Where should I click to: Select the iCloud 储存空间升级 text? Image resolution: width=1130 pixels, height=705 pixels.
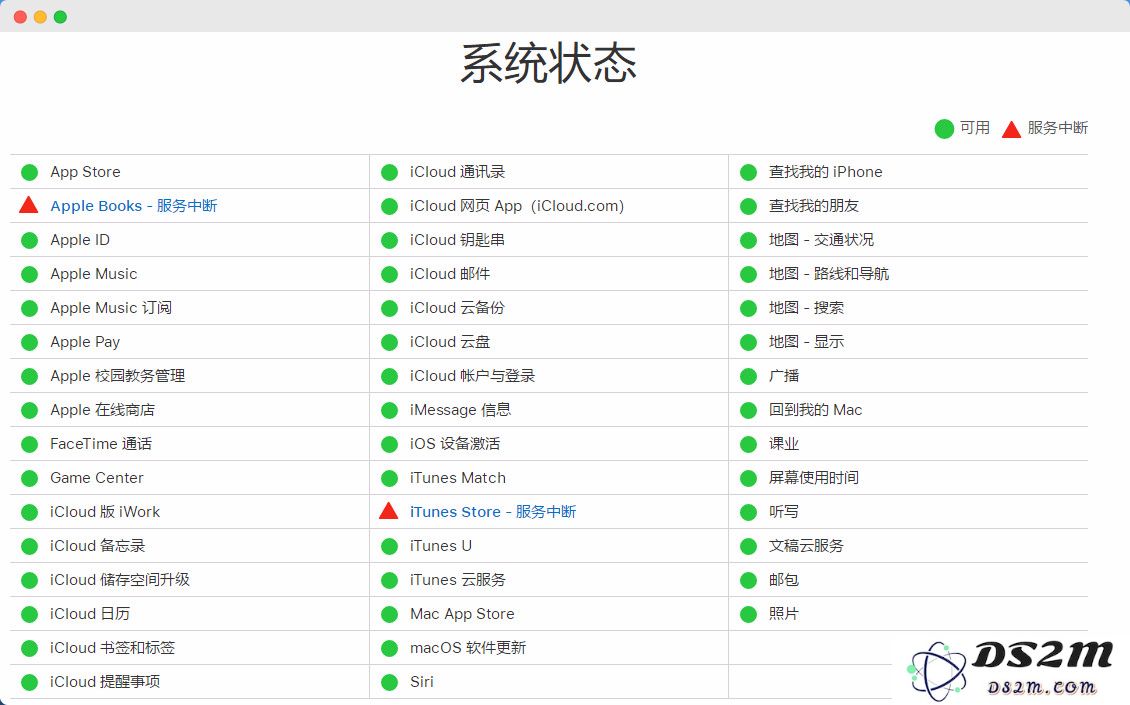(x=120, y=580)
